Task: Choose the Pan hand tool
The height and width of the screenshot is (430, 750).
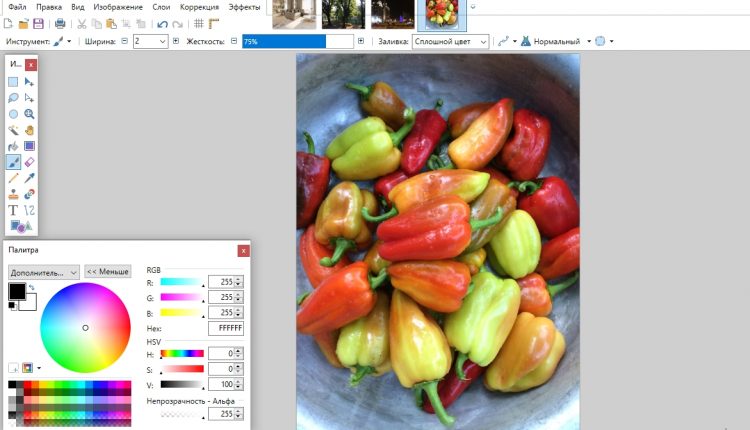Action: [29, 130]
